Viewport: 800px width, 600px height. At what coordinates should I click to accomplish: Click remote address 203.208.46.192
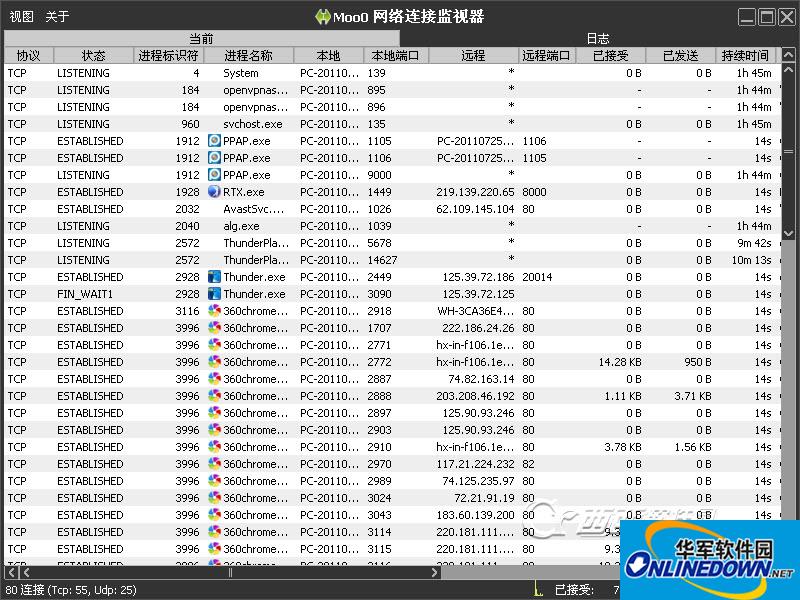[x=475, y=396]
